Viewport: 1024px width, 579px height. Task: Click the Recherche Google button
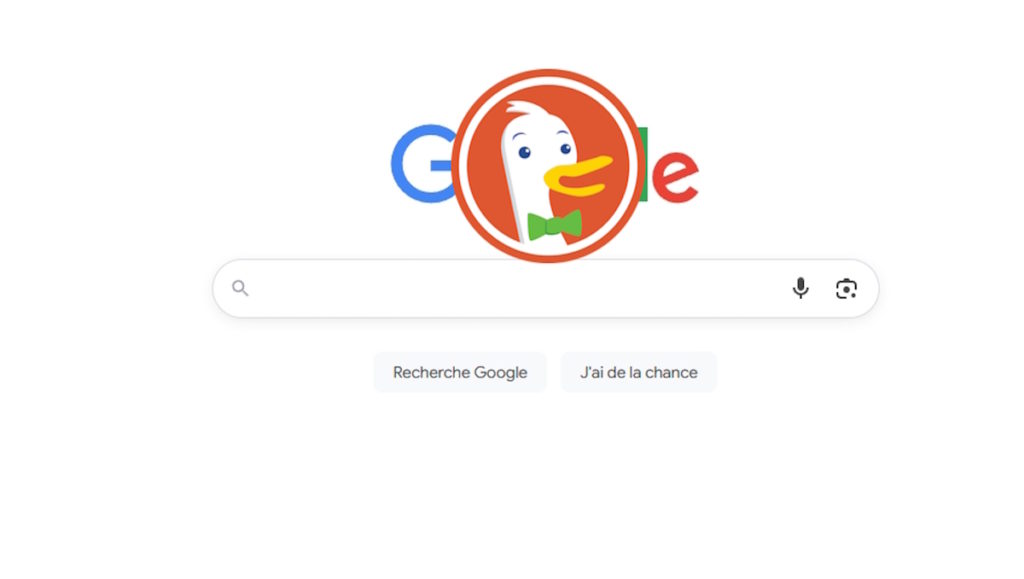[460, 372]
